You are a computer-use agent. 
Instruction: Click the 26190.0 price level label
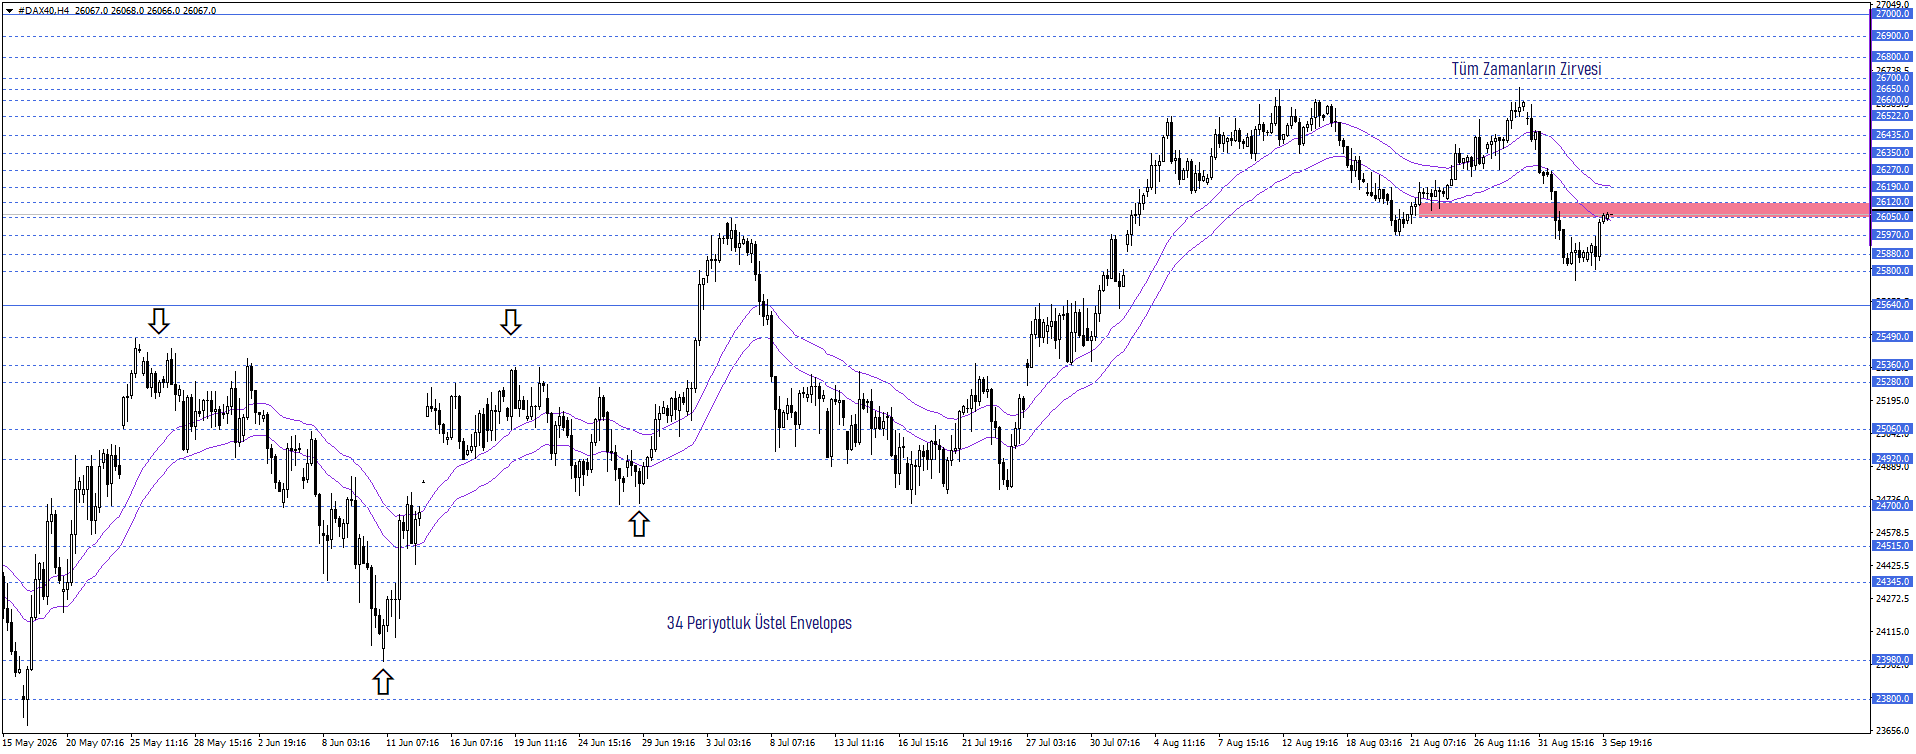tap(1892, 187)
